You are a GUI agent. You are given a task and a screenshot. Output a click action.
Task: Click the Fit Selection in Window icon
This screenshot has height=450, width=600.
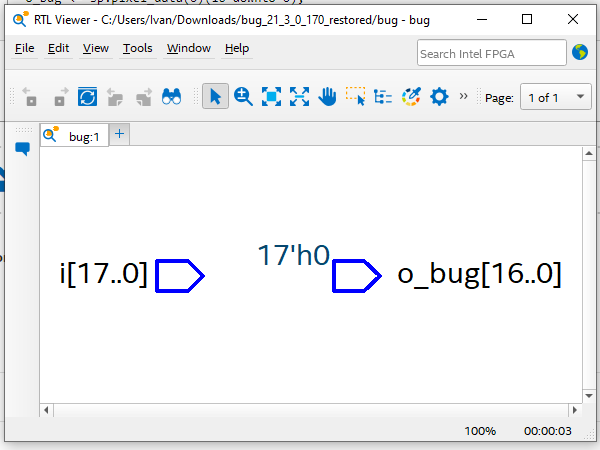tap(299, 96)
